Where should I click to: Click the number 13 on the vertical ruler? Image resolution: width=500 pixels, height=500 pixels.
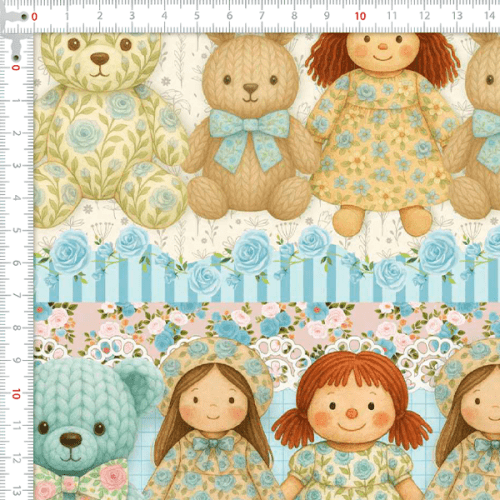(16, 491)
